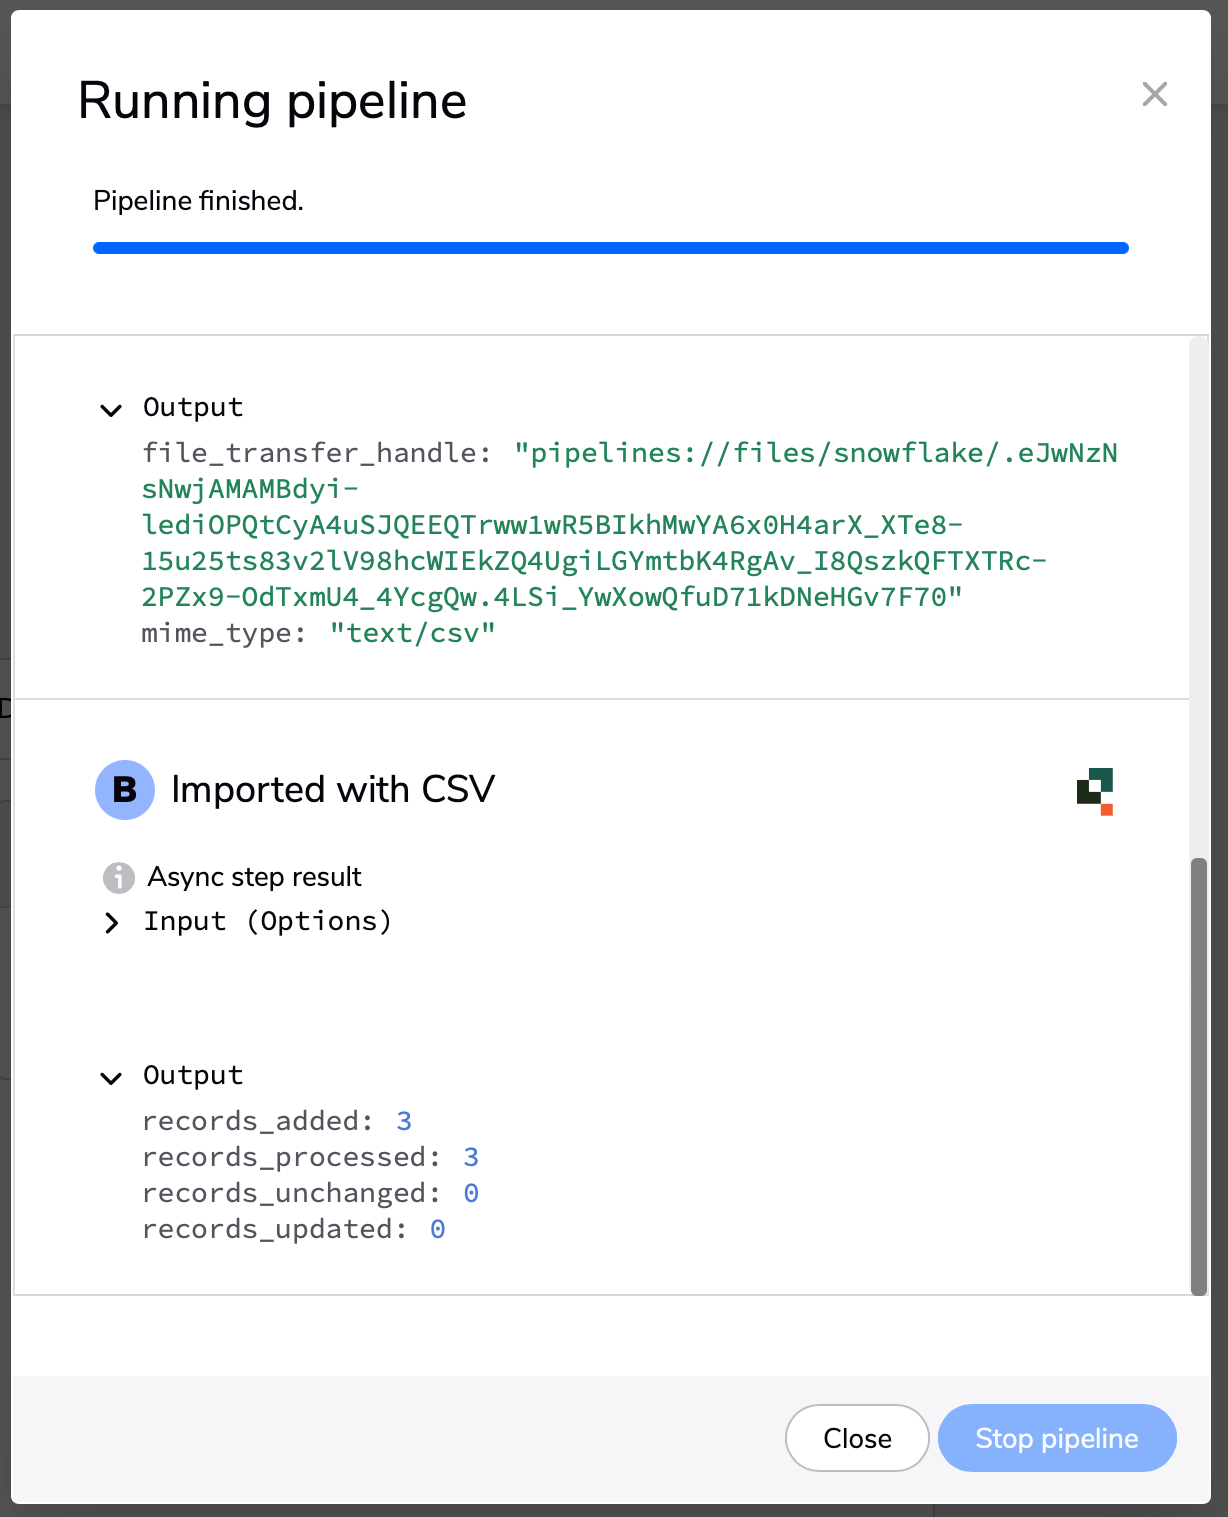Collapse the records Output section chevron
1228x1517 pixels.
111,1078
